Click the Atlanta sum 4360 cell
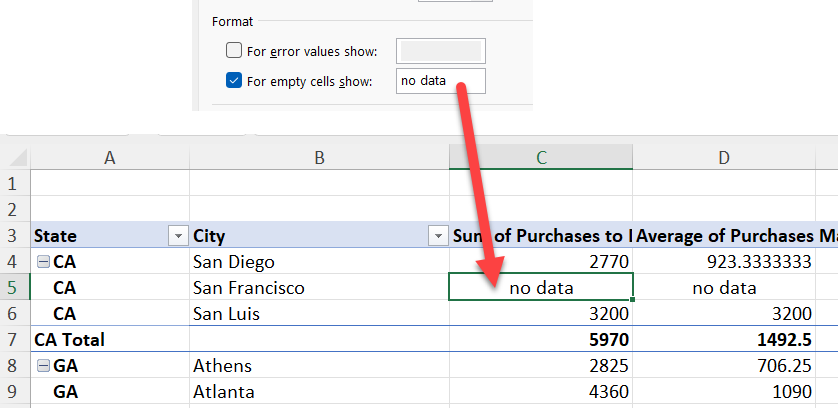 coord(541,391)
